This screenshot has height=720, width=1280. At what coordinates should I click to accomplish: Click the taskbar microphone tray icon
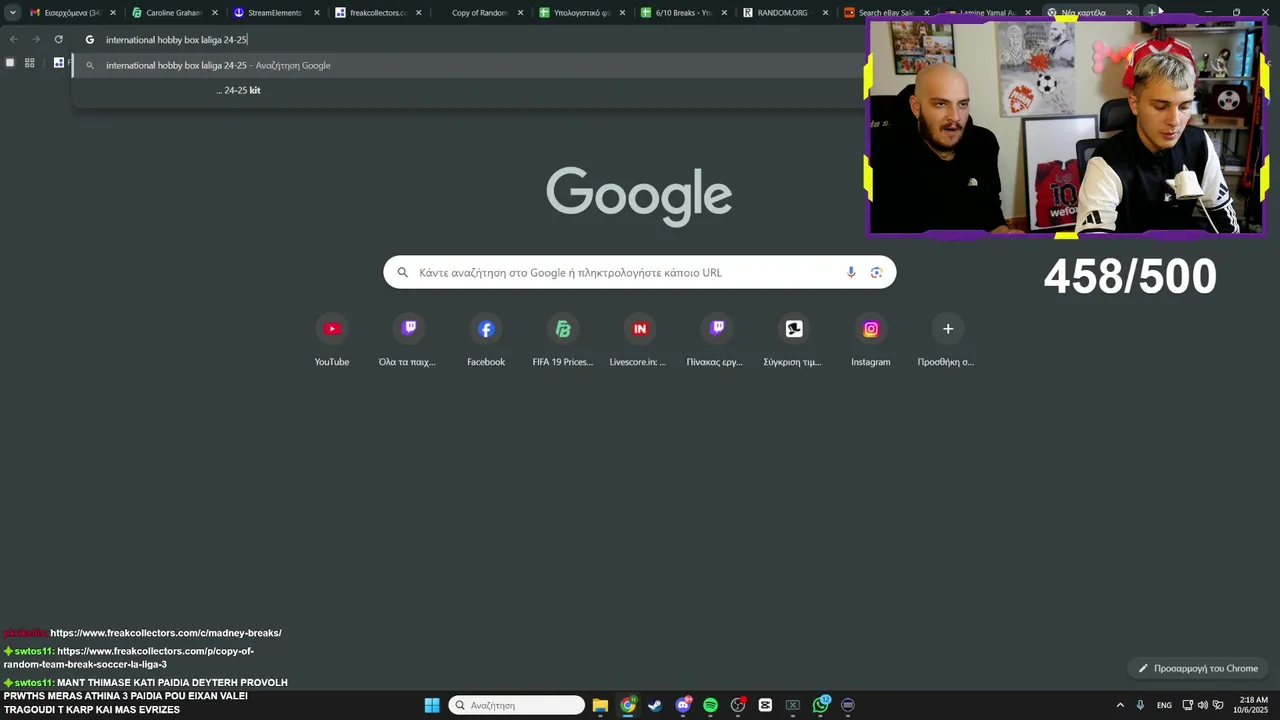coord(1140,705)
